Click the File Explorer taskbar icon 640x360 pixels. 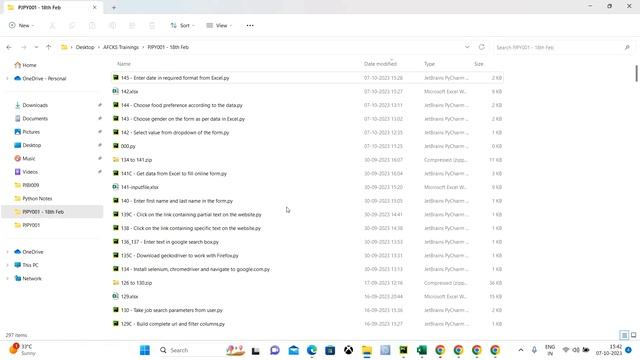(x=367, y=350)
